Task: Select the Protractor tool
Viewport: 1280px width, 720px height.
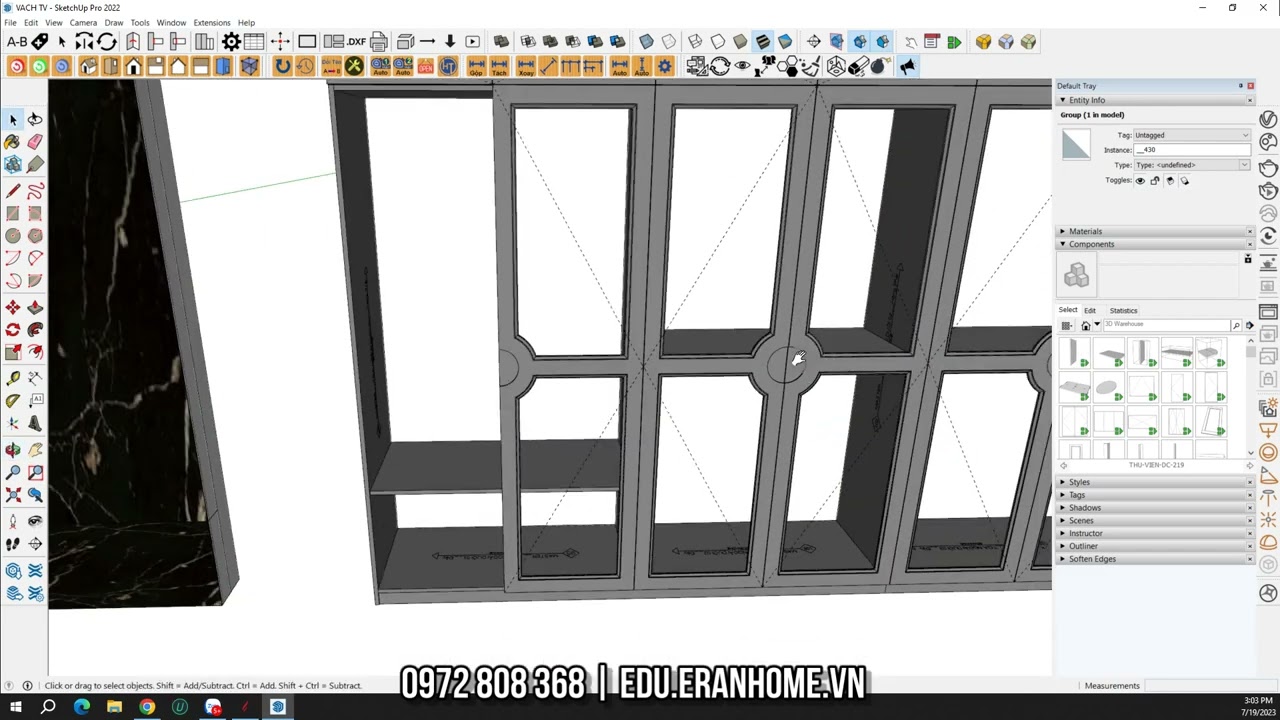Action: pos(13,401)
